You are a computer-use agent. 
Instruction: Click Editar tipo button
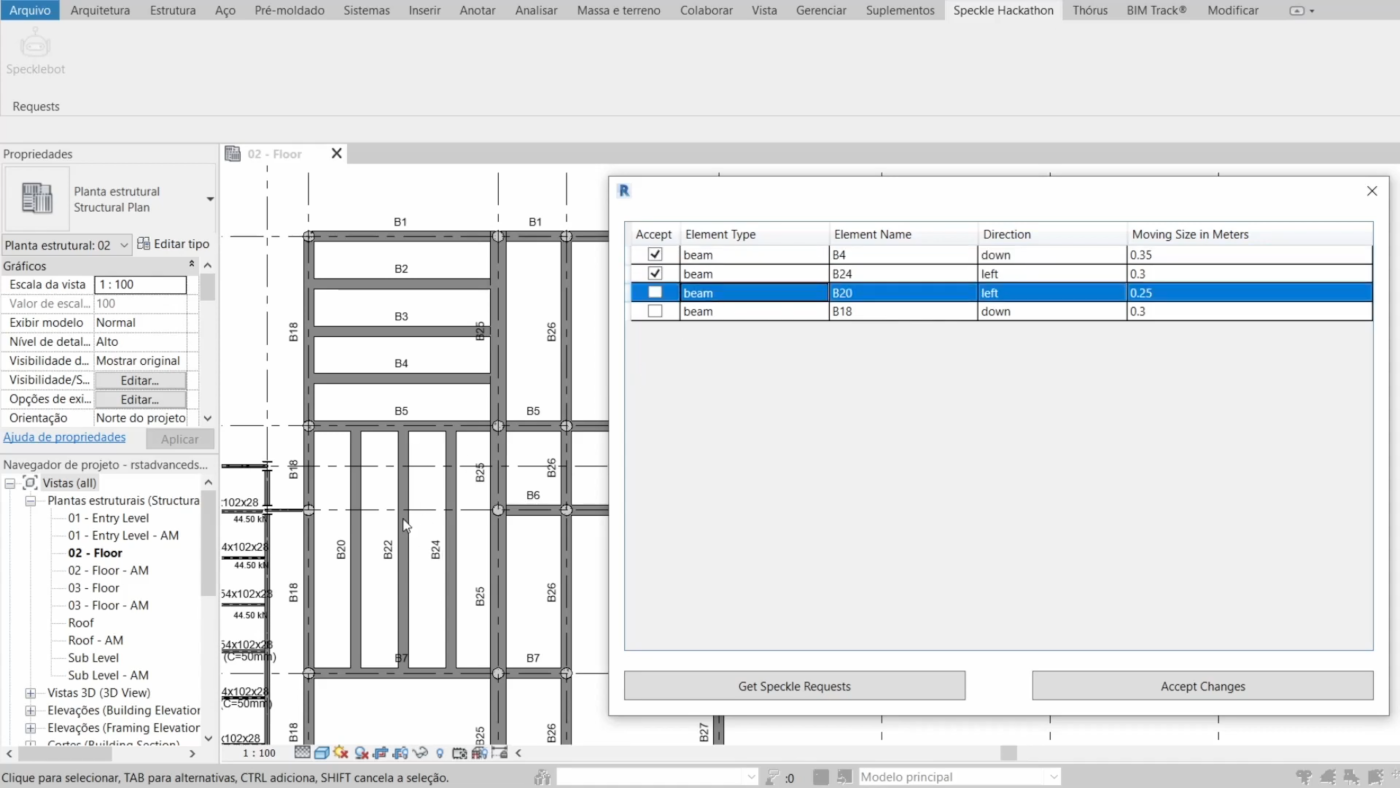[173, 244]
